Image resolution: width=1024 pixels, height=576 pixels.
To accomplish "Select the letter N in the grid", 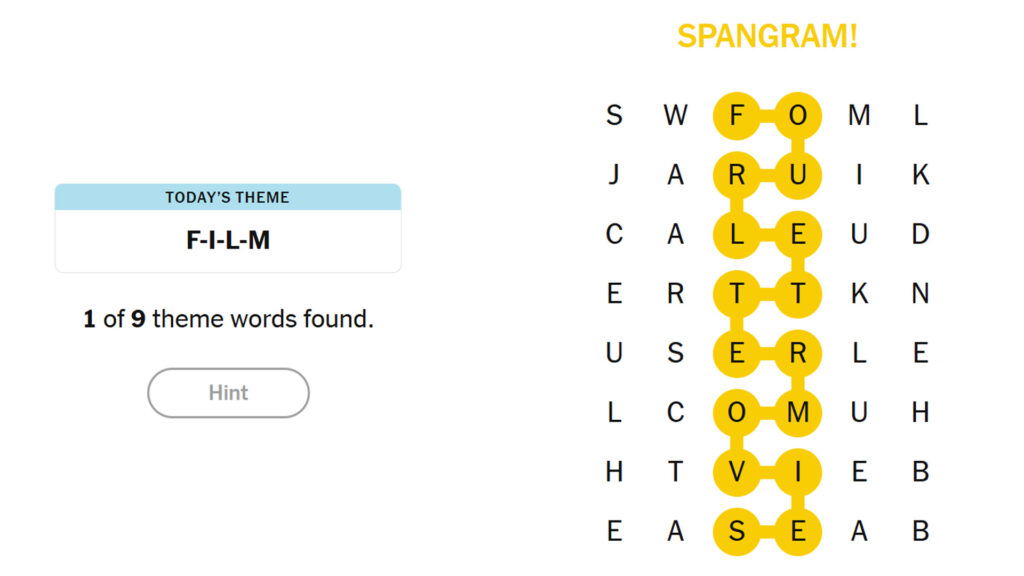I will click(920, 294).
